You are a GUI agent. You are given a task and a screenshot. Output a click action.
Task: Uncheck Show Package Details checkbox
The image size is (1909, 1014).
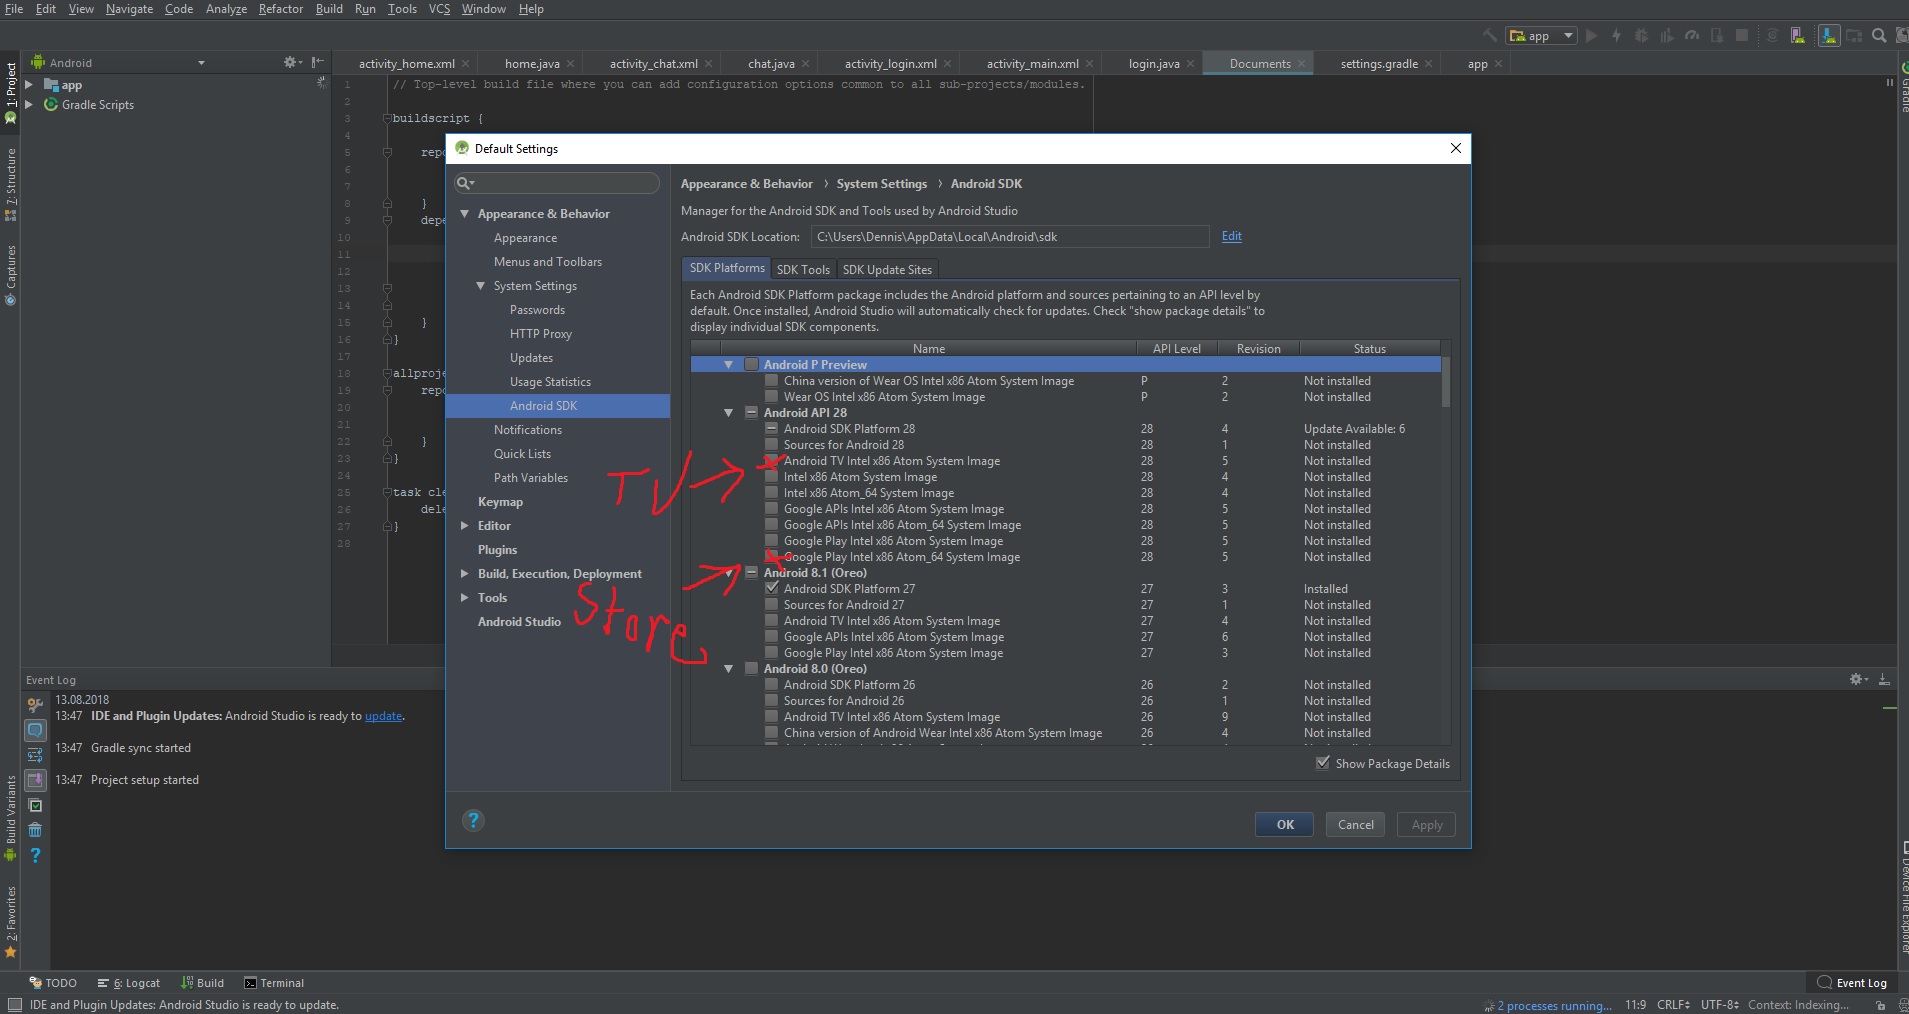[x=1323, y=763]
